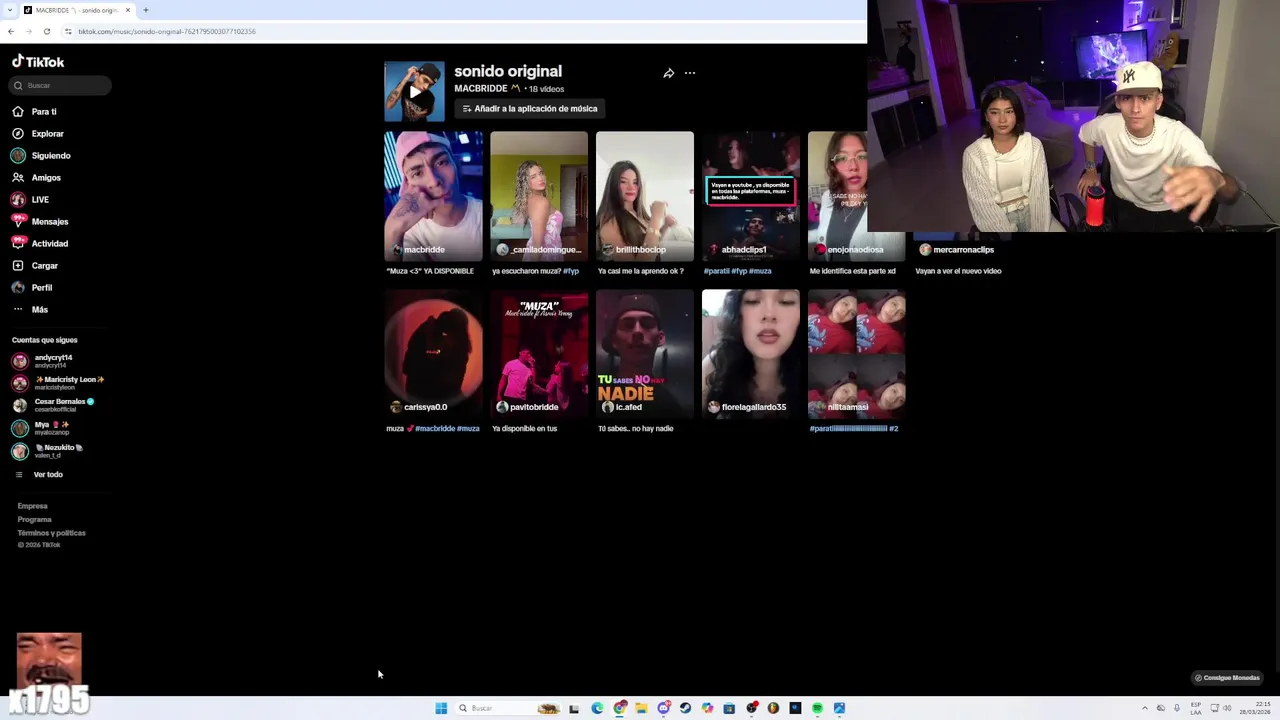The height and width of the screenshot is (720, 1280).
Task: Open Mya followed account
Action: 42,428
